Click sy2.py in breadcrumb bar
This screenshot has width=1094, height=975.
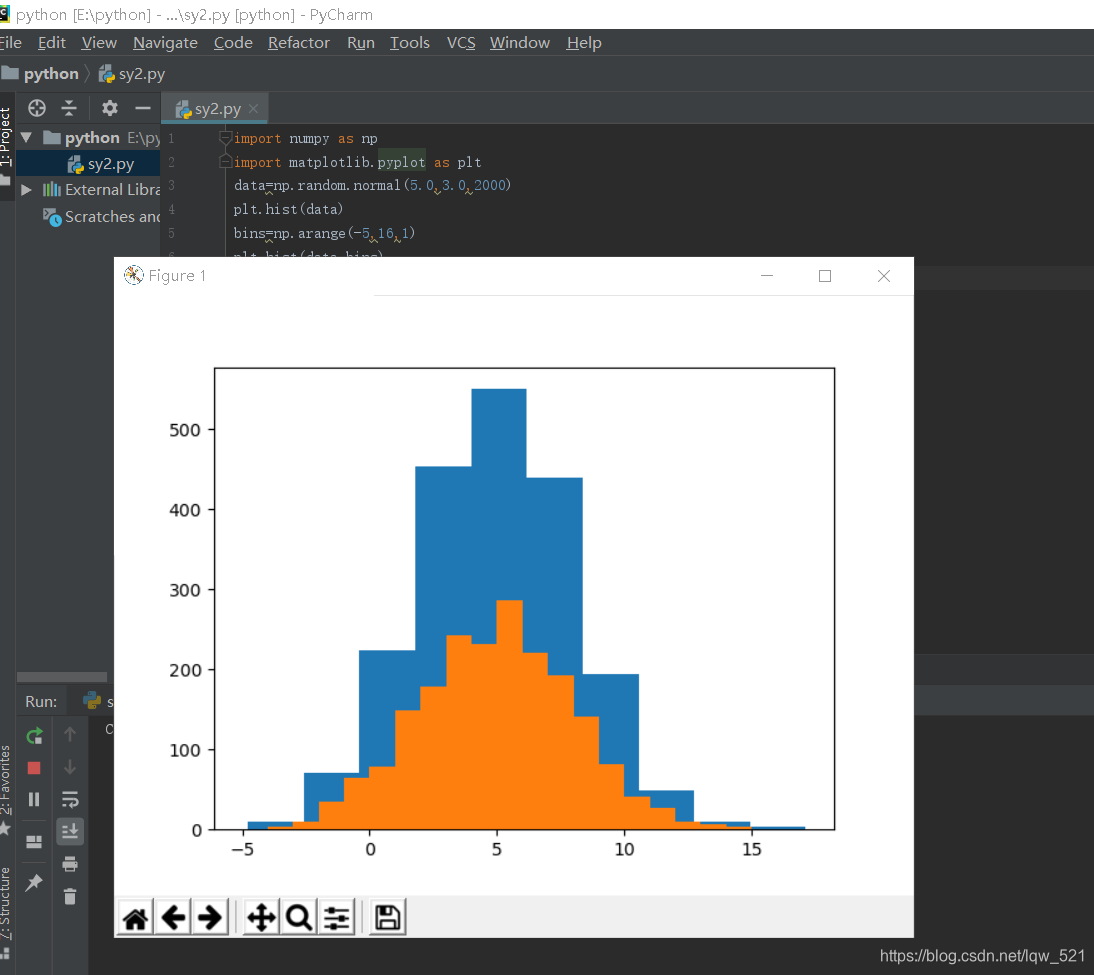[132, 74]
